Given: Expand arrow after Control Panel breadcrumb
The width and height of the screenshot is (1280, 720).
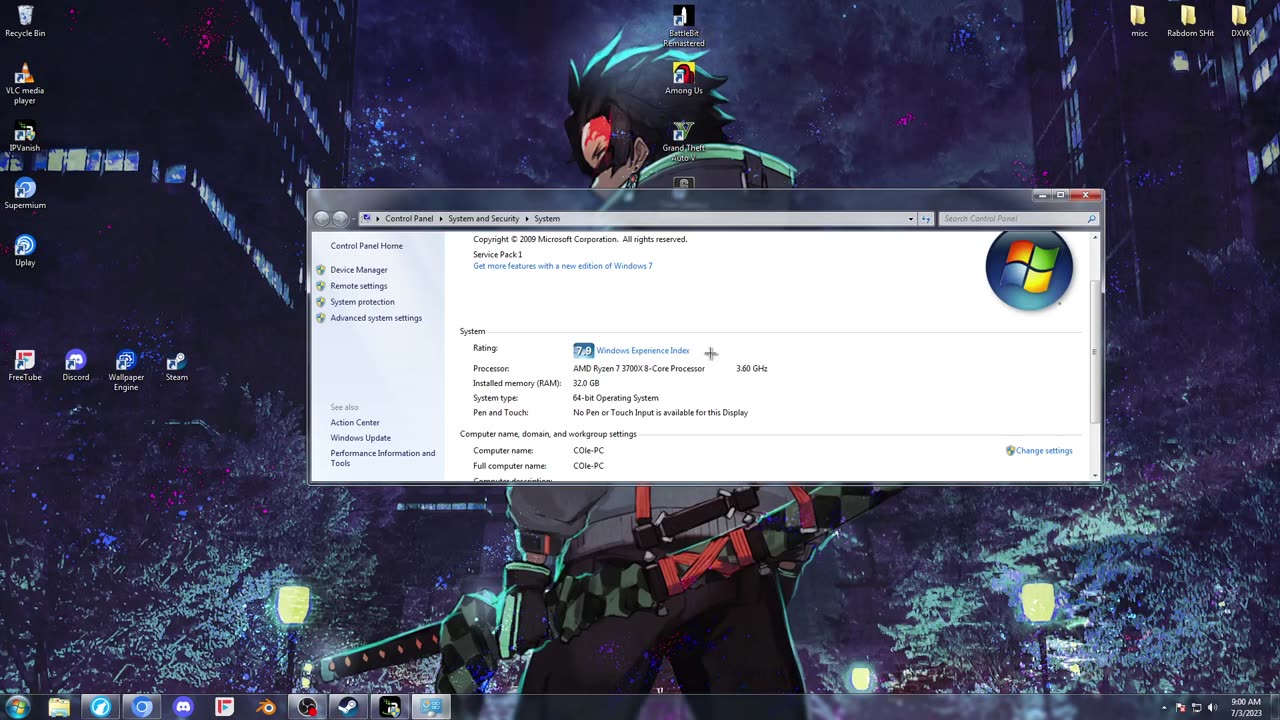Looking at the screenshot, I should coord(441,218).
